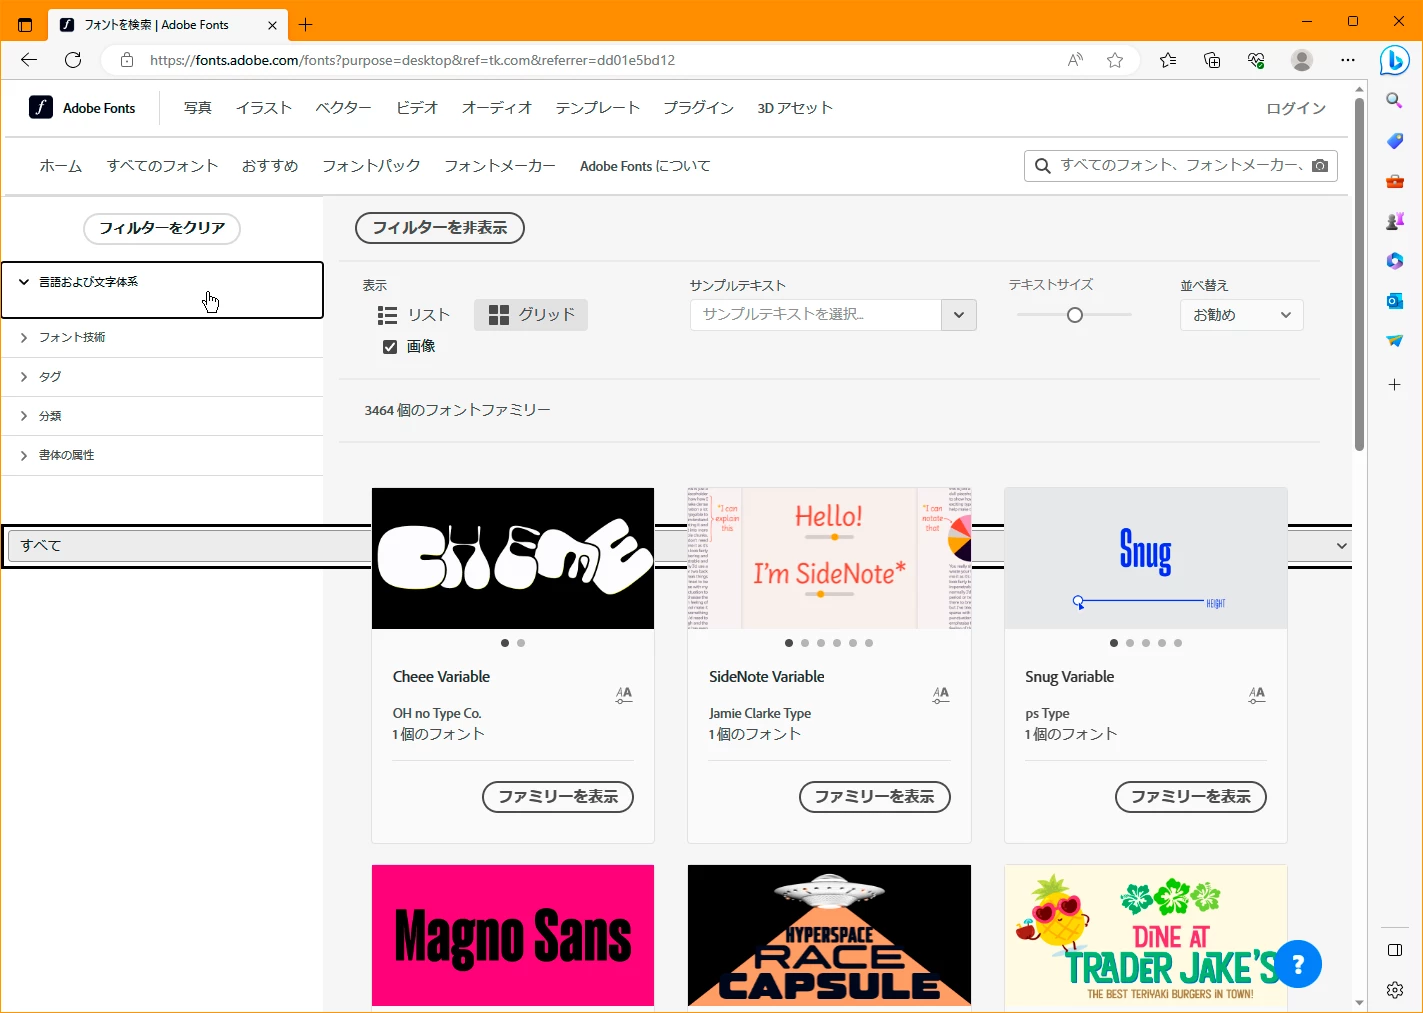Viewport: 1423px width, 1013px height.
Task: Show family for SideNote Variable
Action: (x=875, y=797)
